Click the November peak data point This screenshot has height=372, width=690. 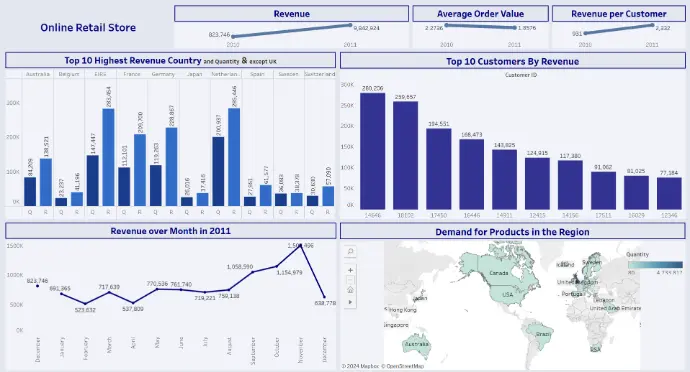[301, 246]
